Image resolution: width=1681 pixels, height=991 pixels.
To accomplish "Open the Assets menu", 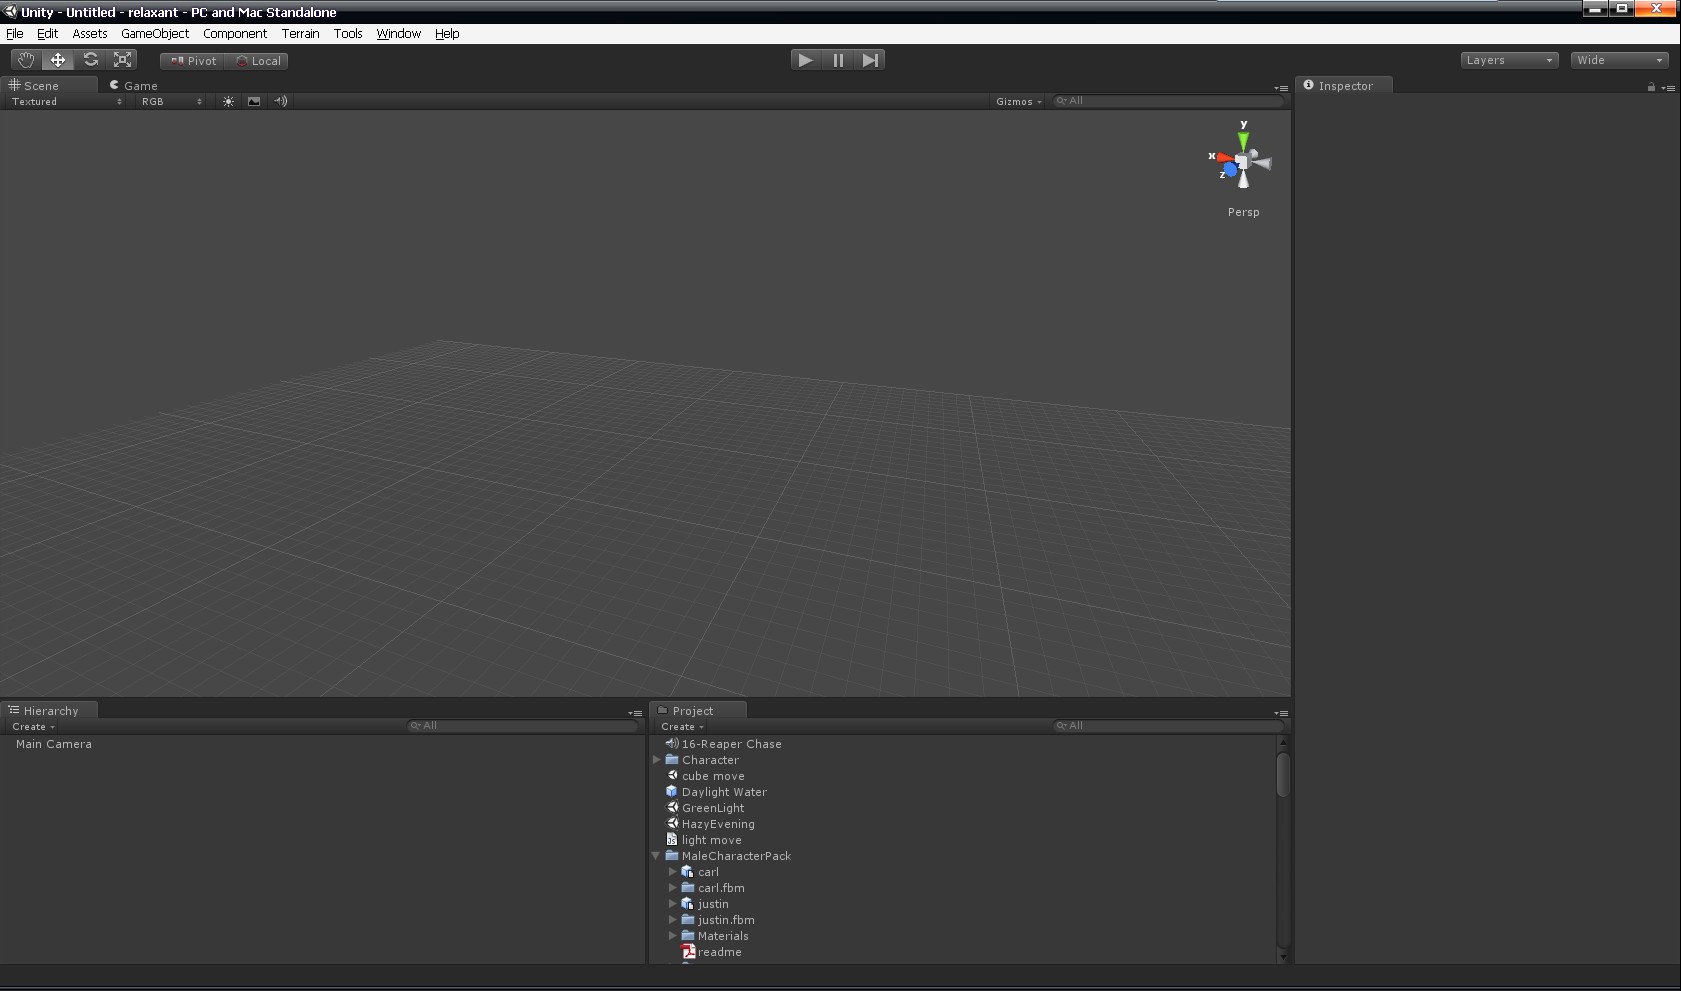I will click(89, 33).
